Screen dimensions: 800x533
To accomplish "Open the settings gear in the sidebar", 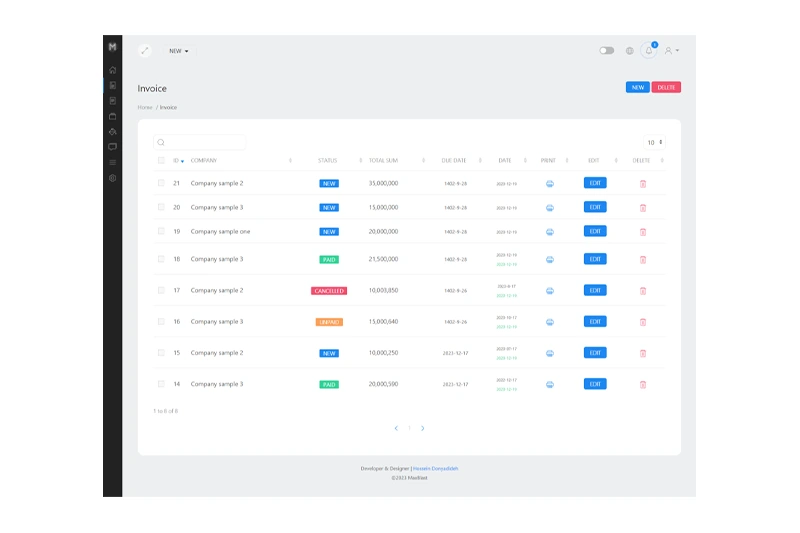I will pos(113,178).
